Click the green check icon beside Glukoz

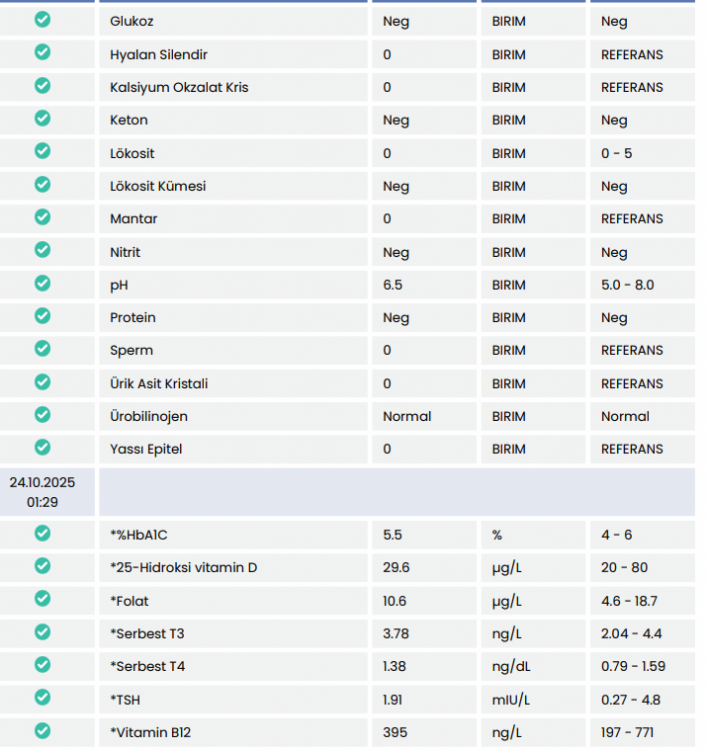coord(43,20)
